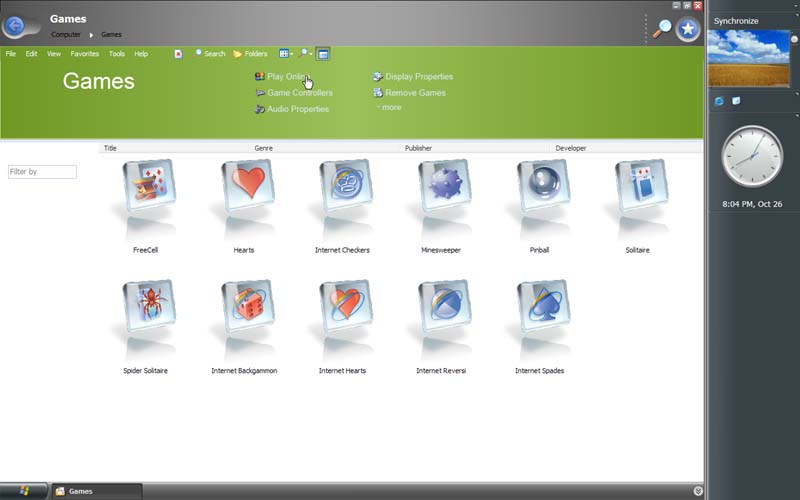Click the Remove Games link
Viewport: 800px width, 500px height.
414,93
